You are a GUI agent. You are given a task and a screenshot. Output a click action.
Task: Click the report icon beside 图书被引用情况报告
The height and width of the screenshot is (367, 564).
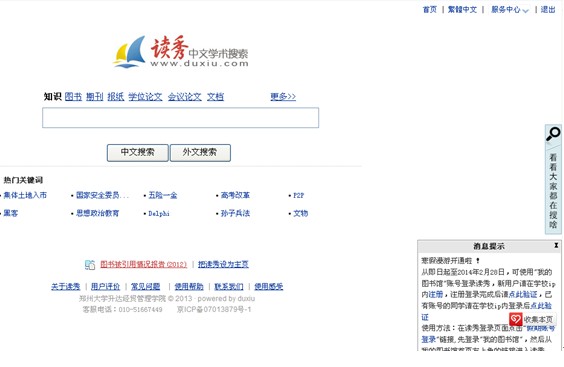pyautogui.click(x=90, y=265)
